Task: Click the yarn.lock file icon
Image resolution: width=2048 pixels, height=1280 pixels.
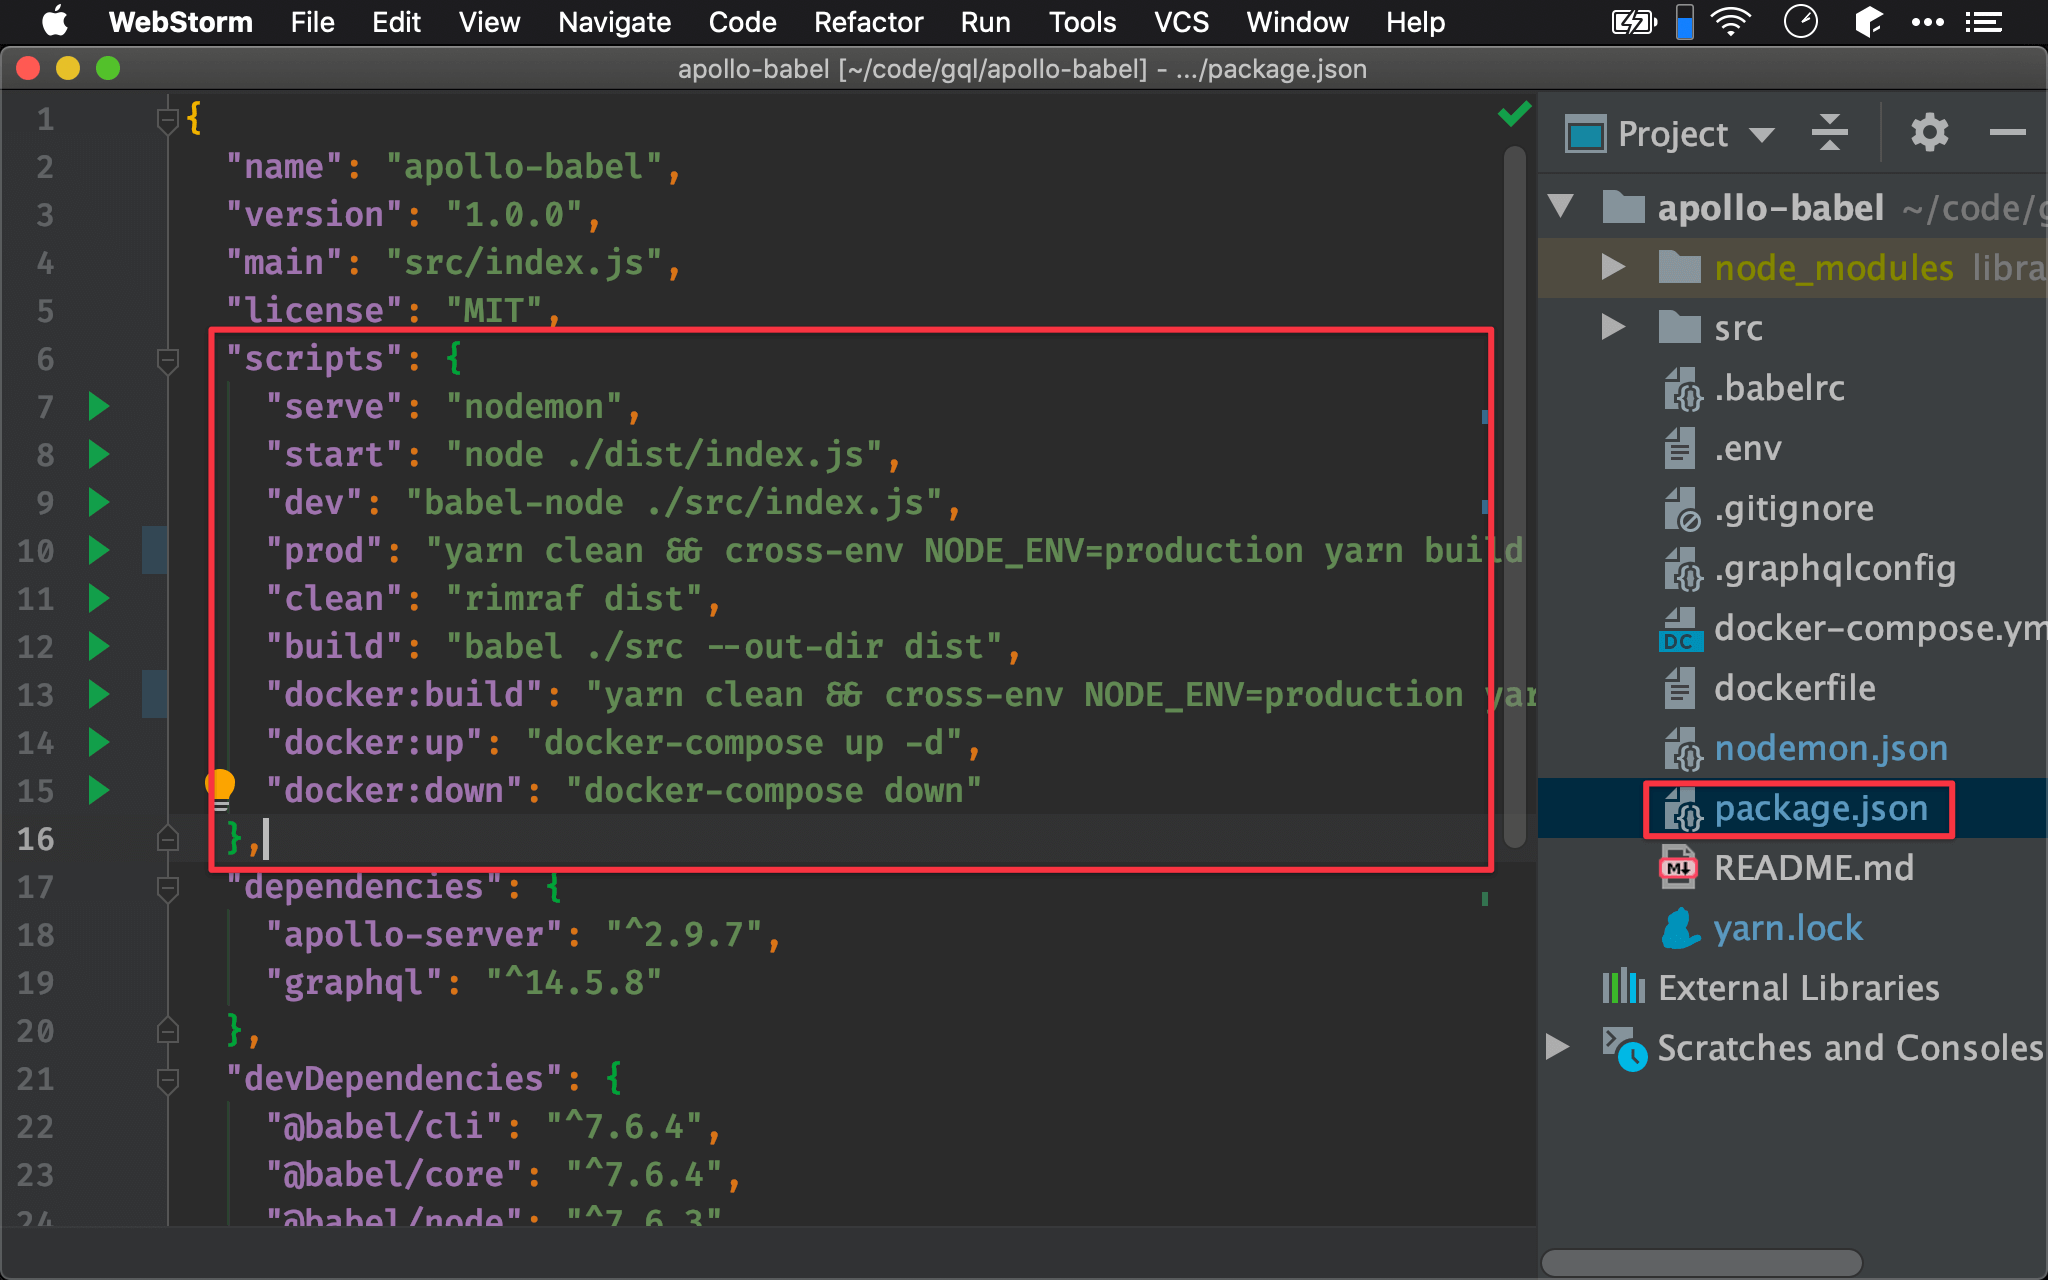Action: click(x=1680, y=928)
